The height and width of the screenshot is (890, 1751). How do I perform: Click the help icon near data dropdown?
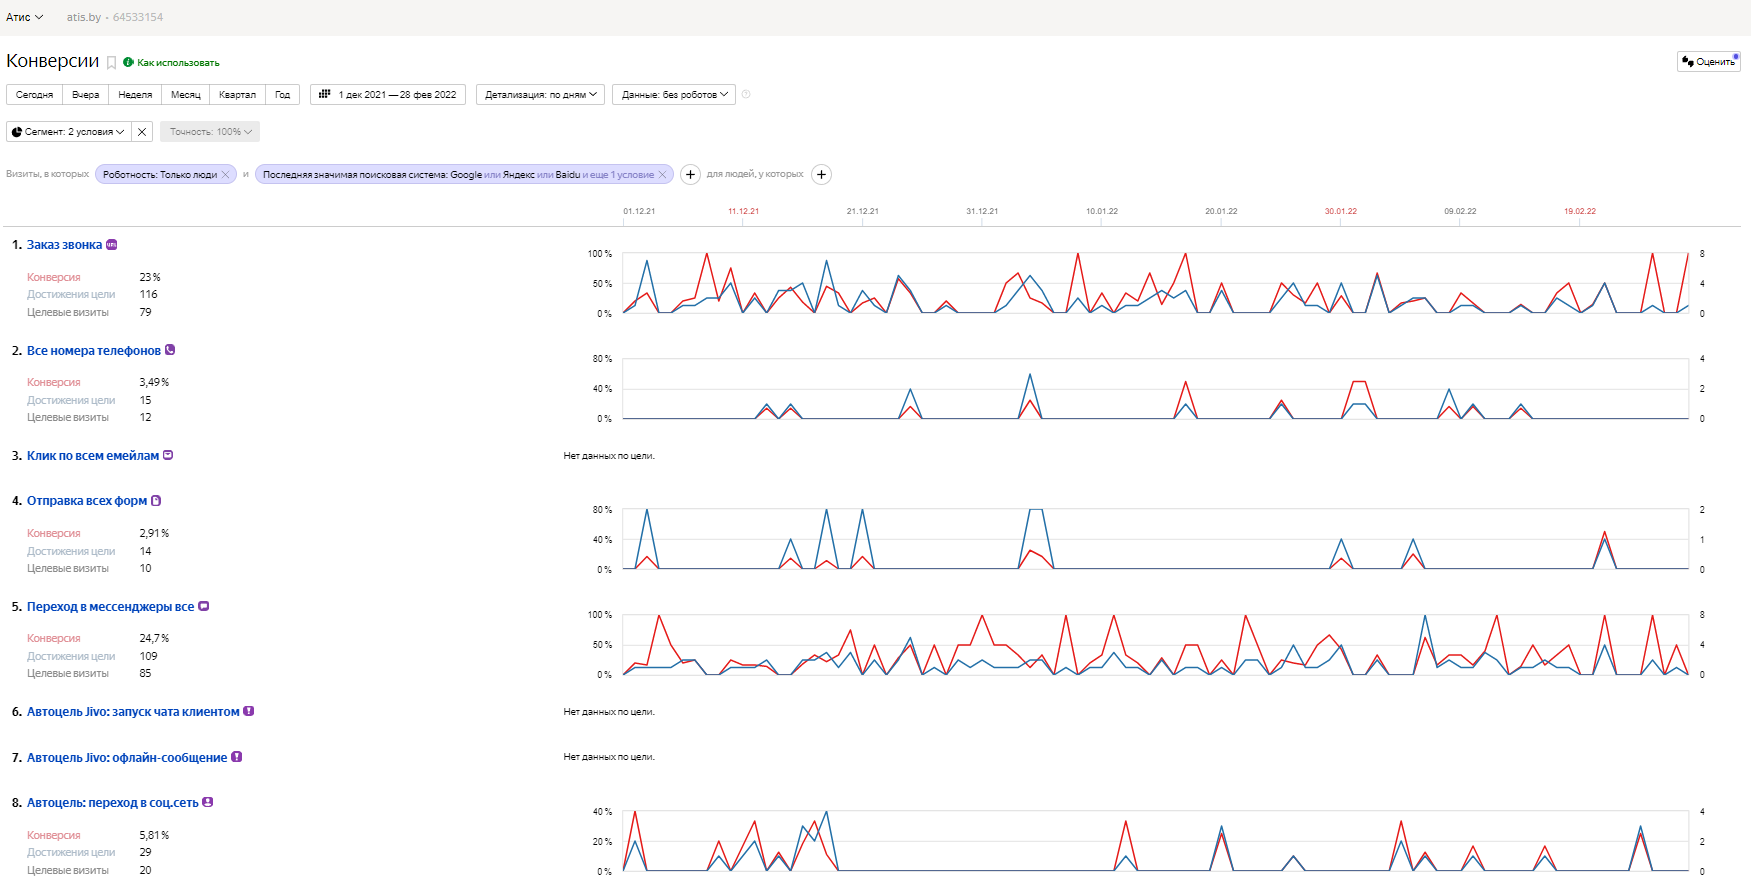(x=746, y=94)
